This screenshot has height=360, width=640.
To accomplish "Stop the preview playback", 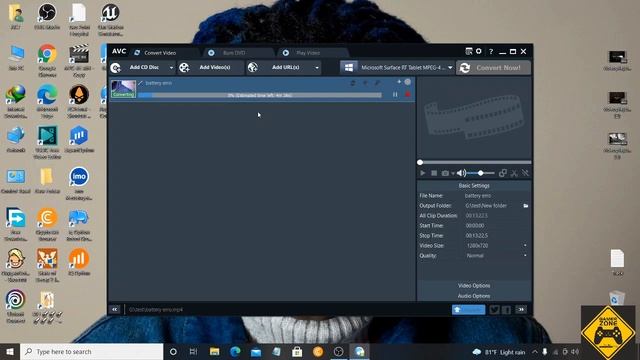I will coord(434,173).
